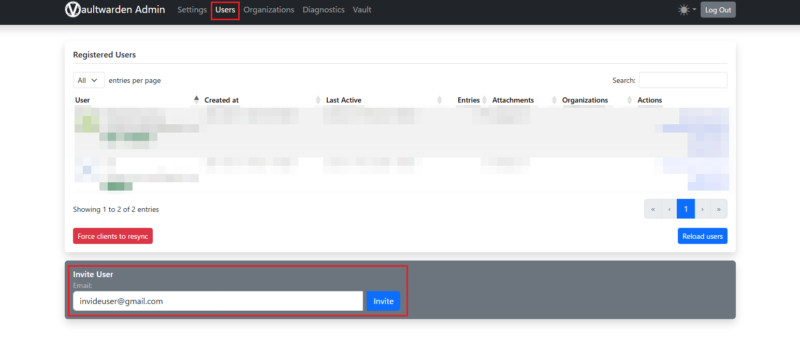Sort by Created at column arrows
This screenshot has width=800, height=361.
pos(318,100)
